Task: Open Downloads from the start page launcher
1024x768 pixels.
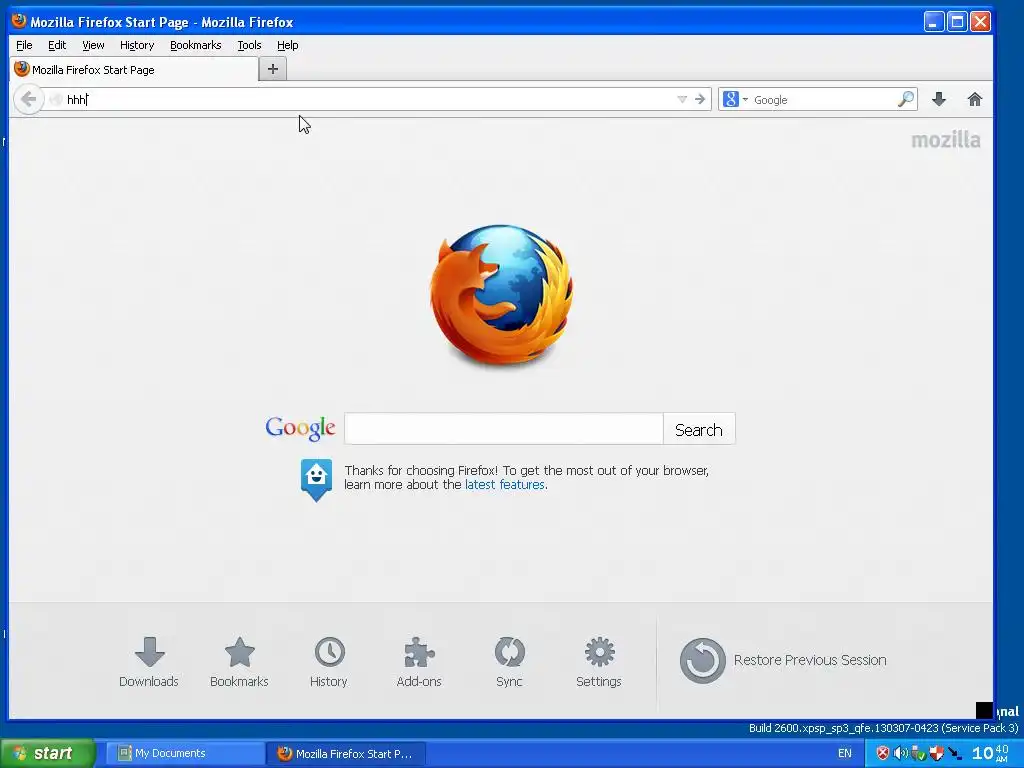Action: [149, 662]
